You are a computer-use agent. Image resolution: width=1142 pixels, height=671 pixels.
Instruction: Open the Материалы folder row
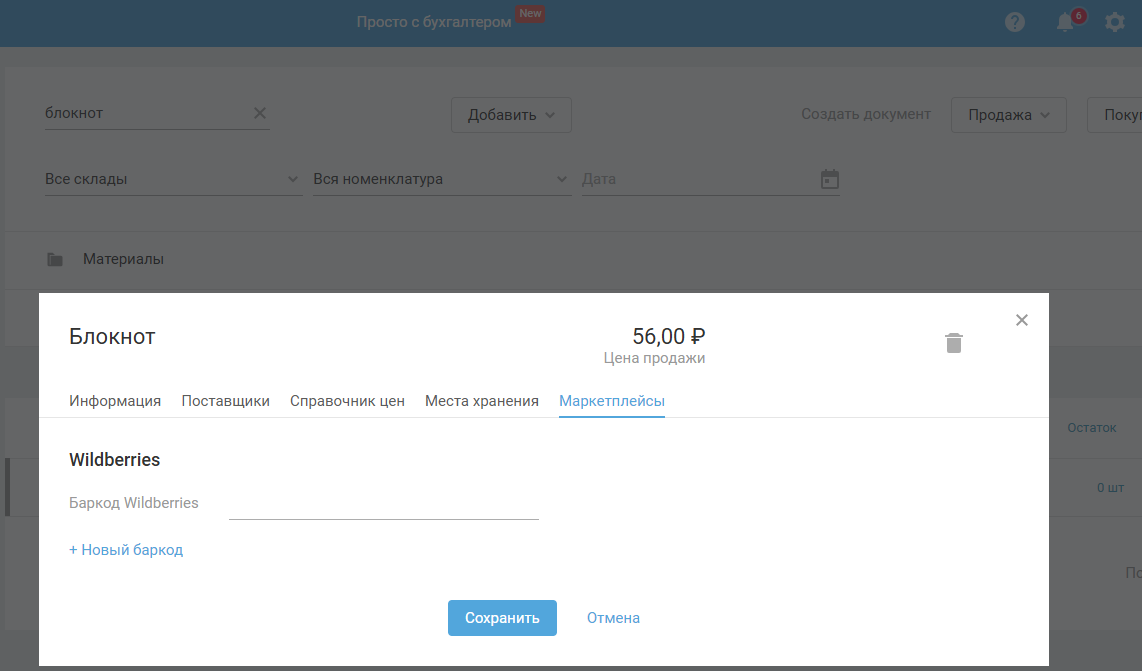573,259
